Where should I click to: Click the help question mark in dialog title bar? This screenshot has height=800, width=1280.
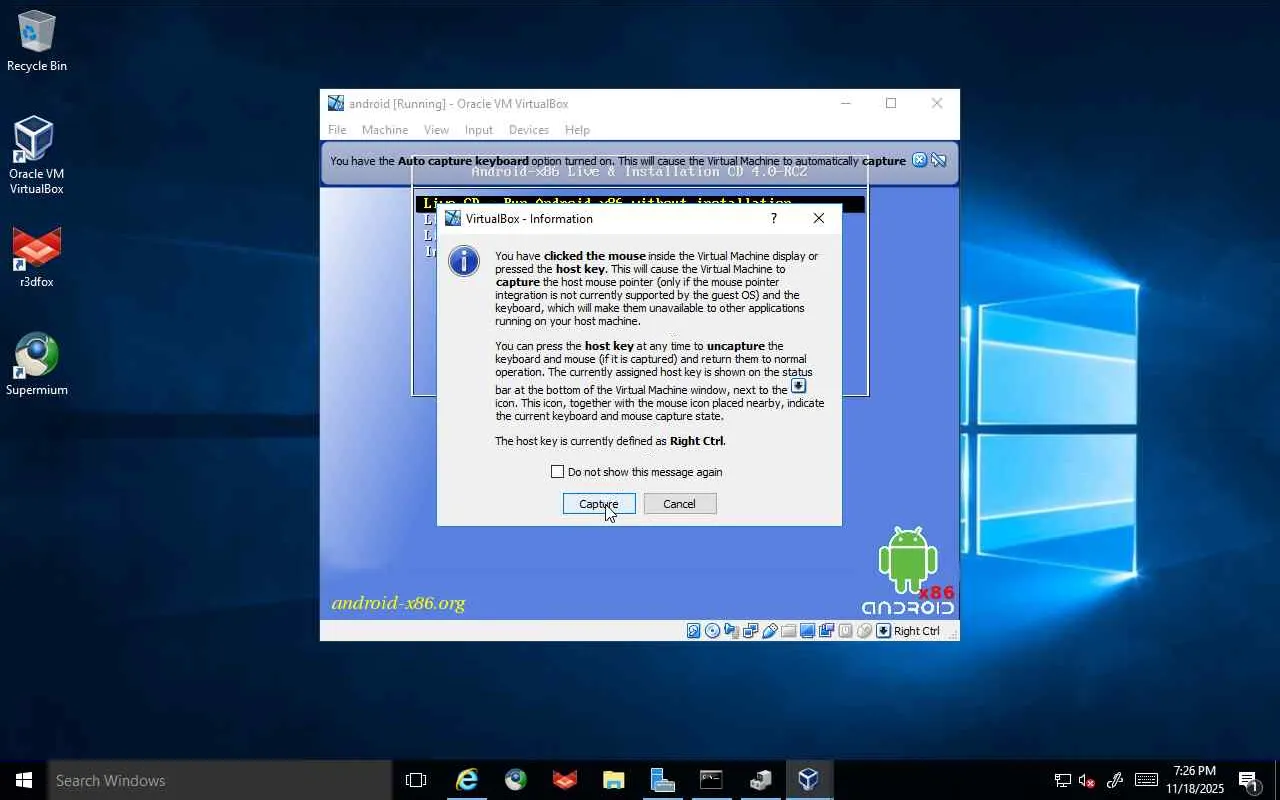pyautogui.click(x=773, y=218)
